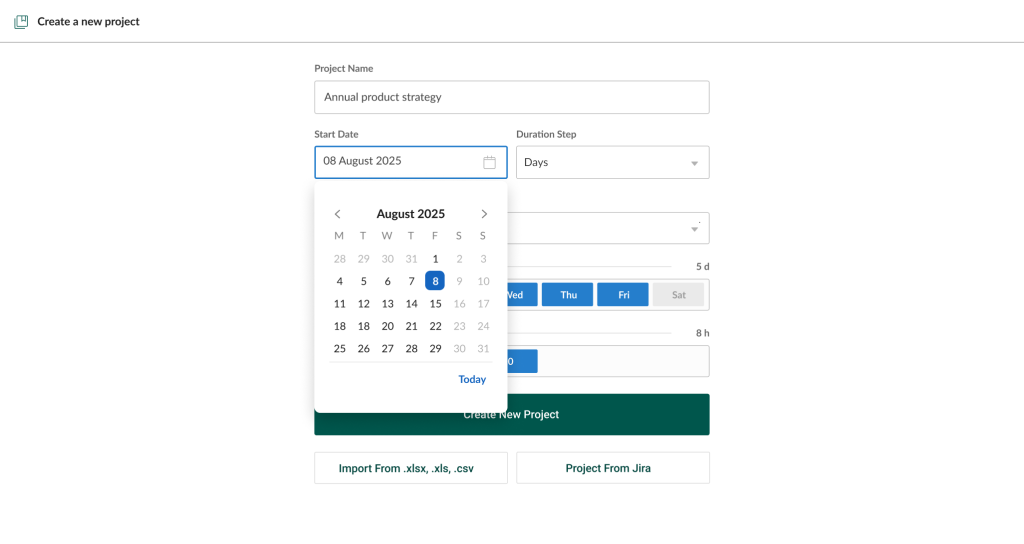Click the 'W' weekday header in calendar
Image resolution: width=1024 pixels, height=544 pixels.
click(387, 236)
